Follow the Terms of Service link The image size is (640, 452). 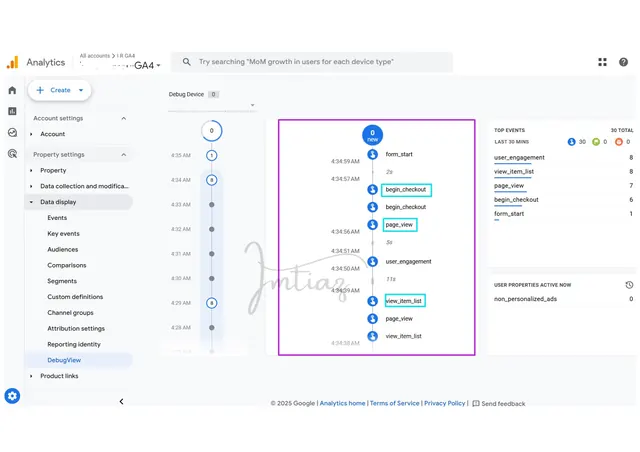(x=394, y=403)
